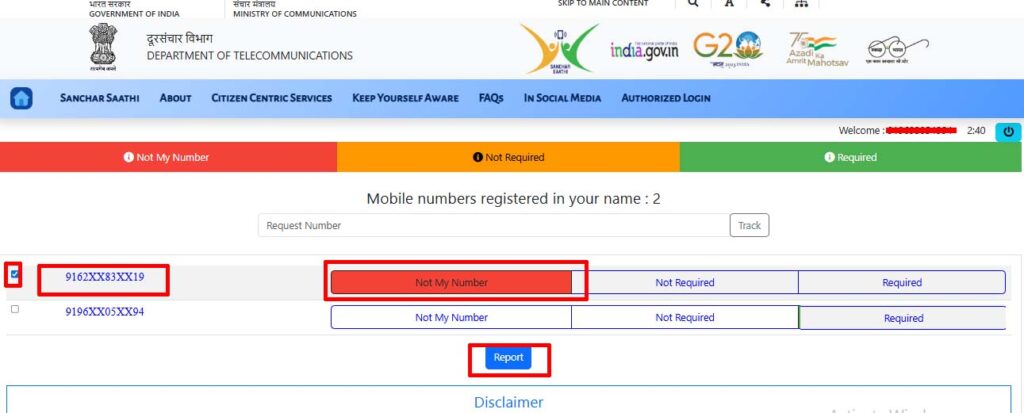1024x413 pixels.
Task: Open the search magnifier icon at top
Action: pos(693,3)
